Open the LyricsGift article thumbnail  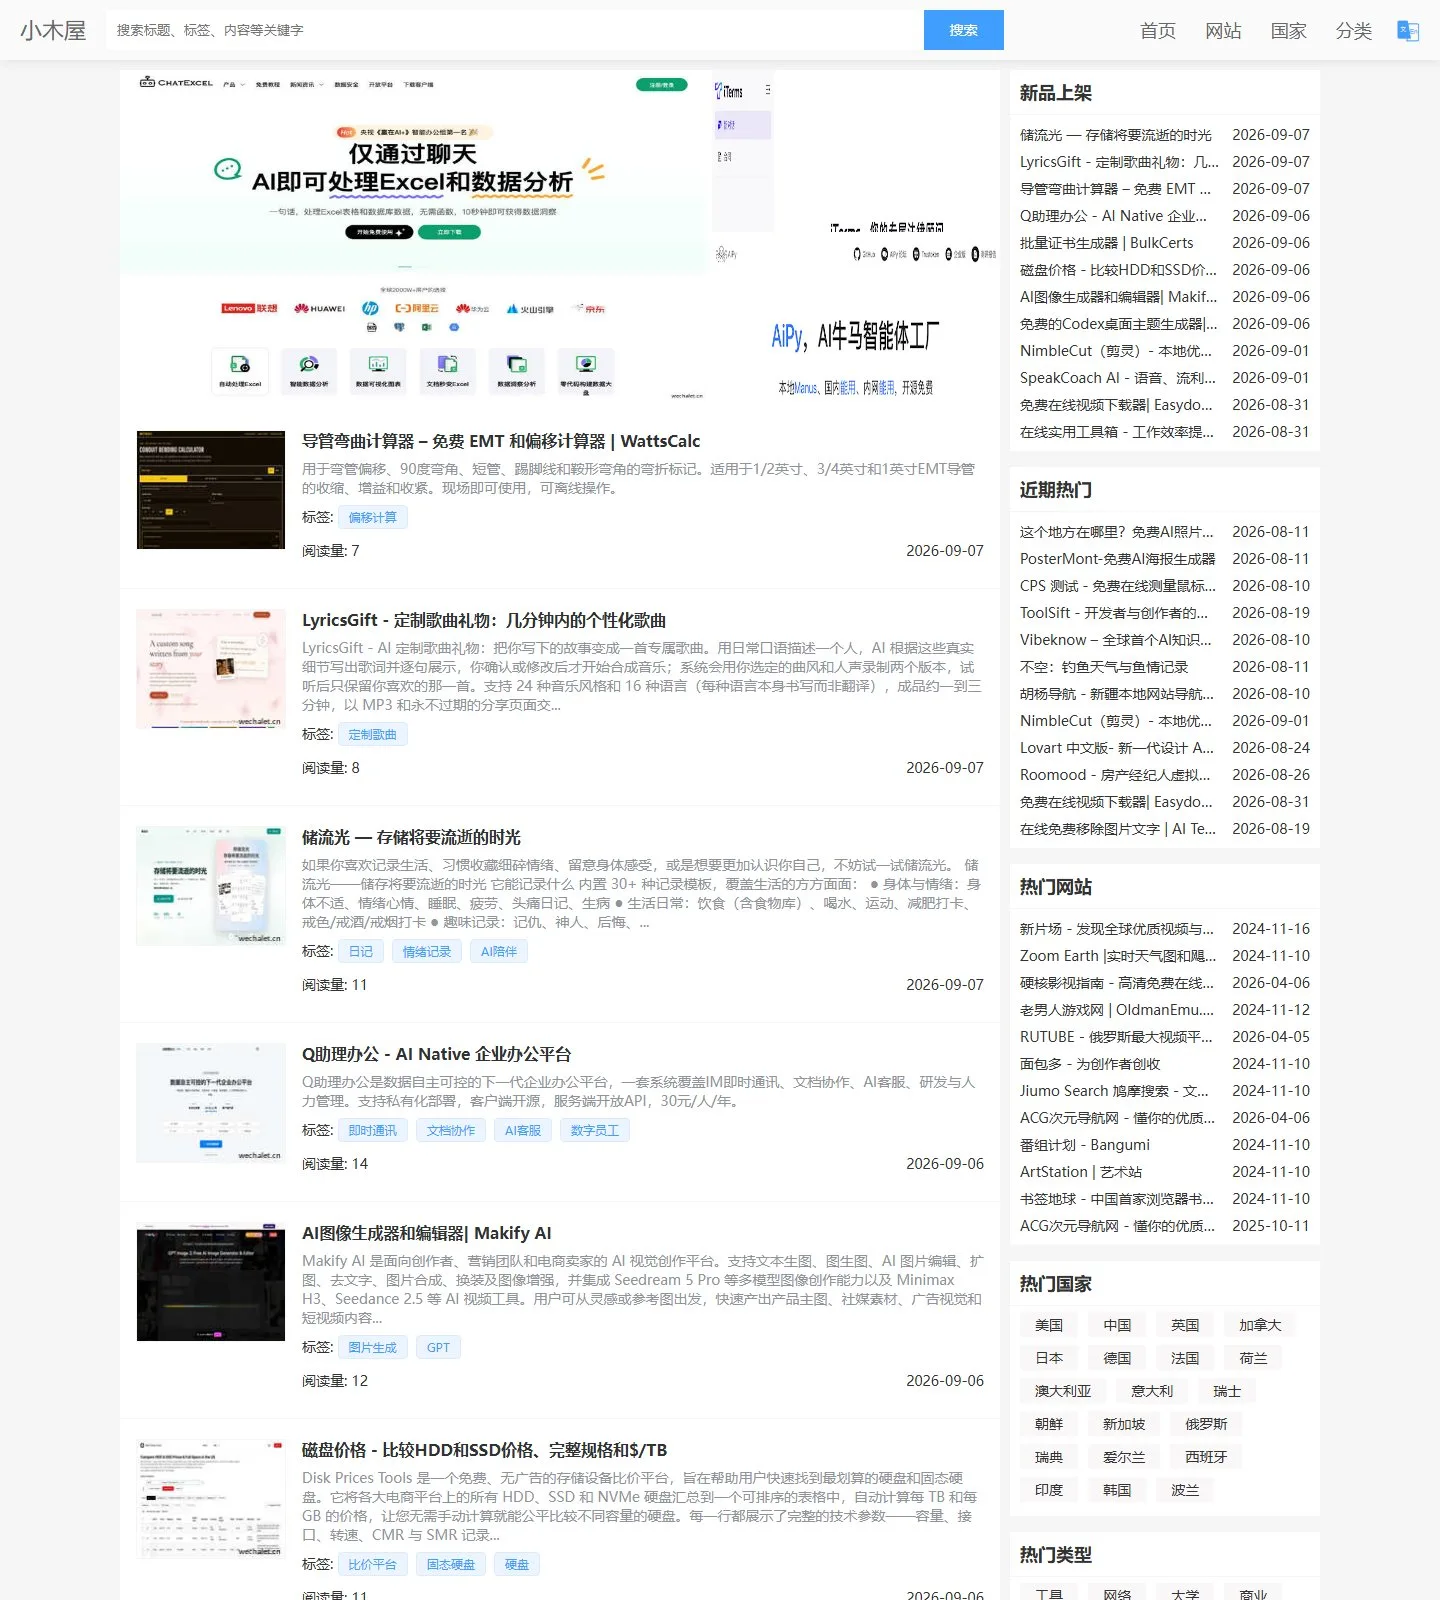tap(211, 669)
